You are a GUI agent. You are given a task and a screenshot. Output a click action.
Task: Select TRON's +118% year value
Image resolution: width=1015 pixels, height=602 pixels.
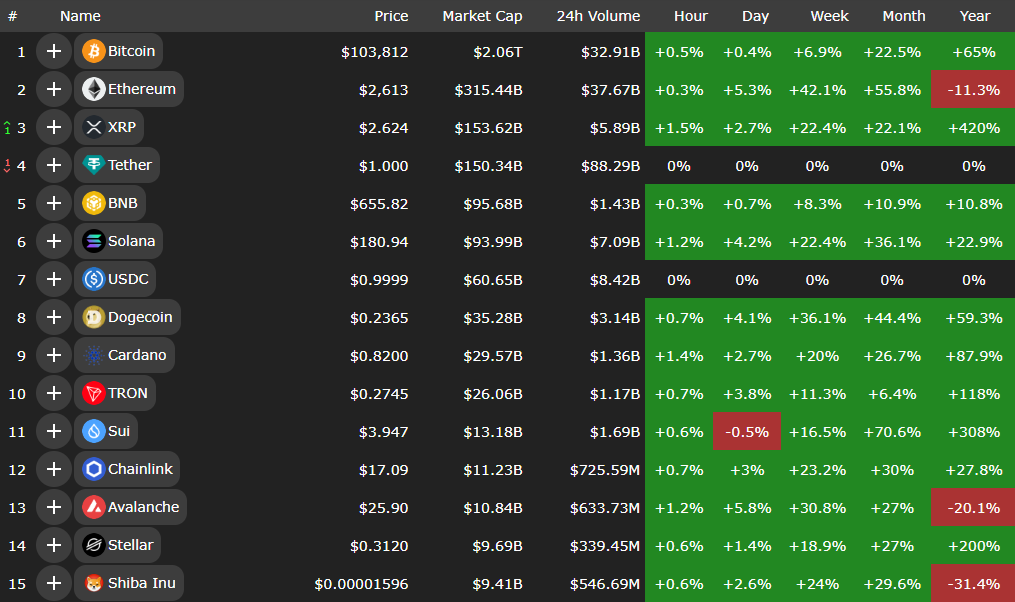click(x=974, y=394)
